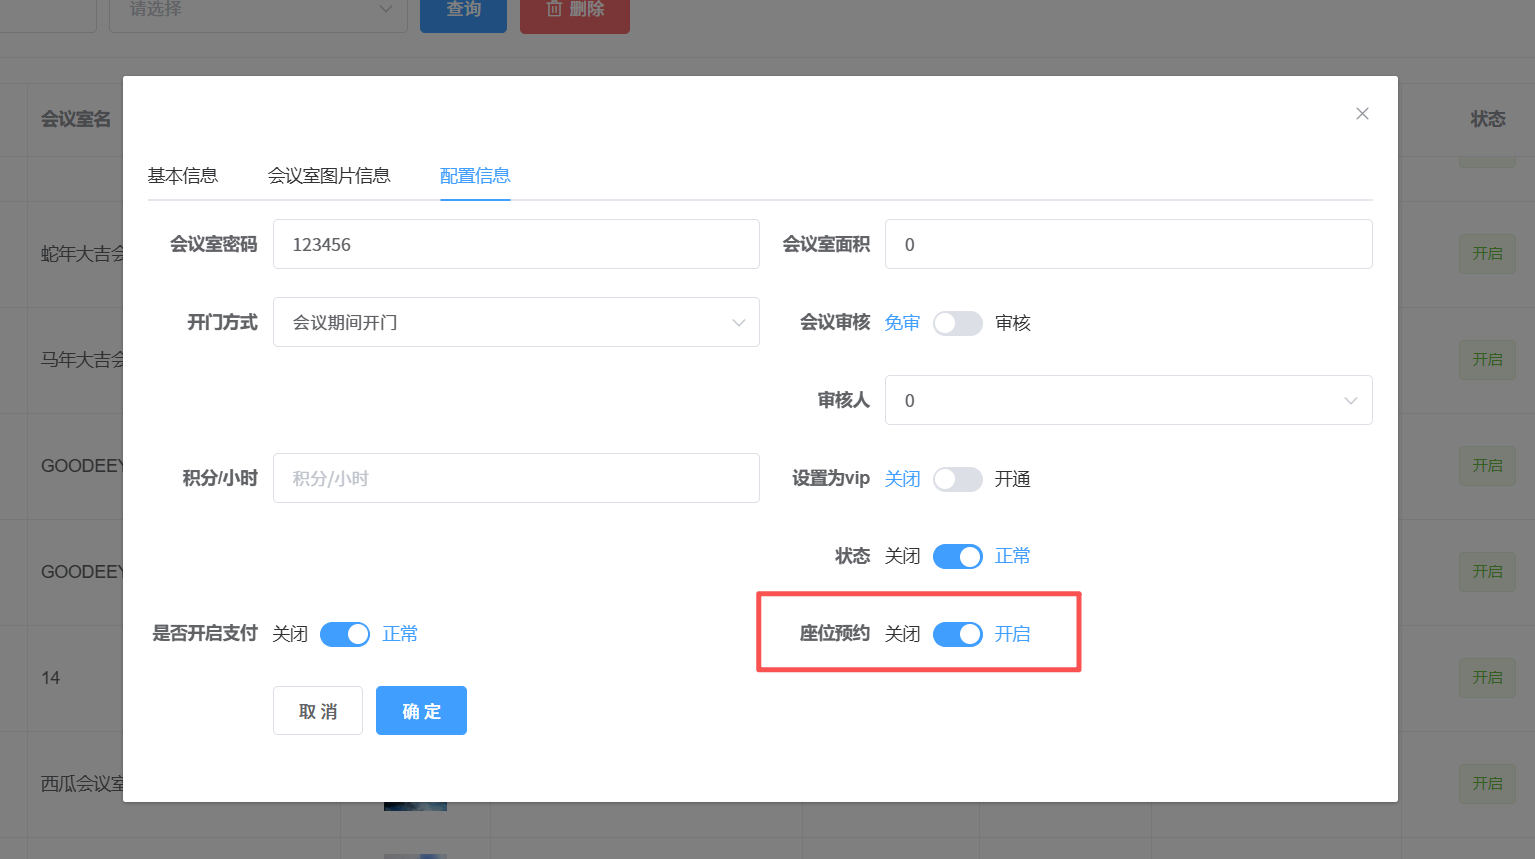Viewport: 1535px width, 859px height.
Task: Toggle the 设置为vip switch
Action: tap(958, 479)
